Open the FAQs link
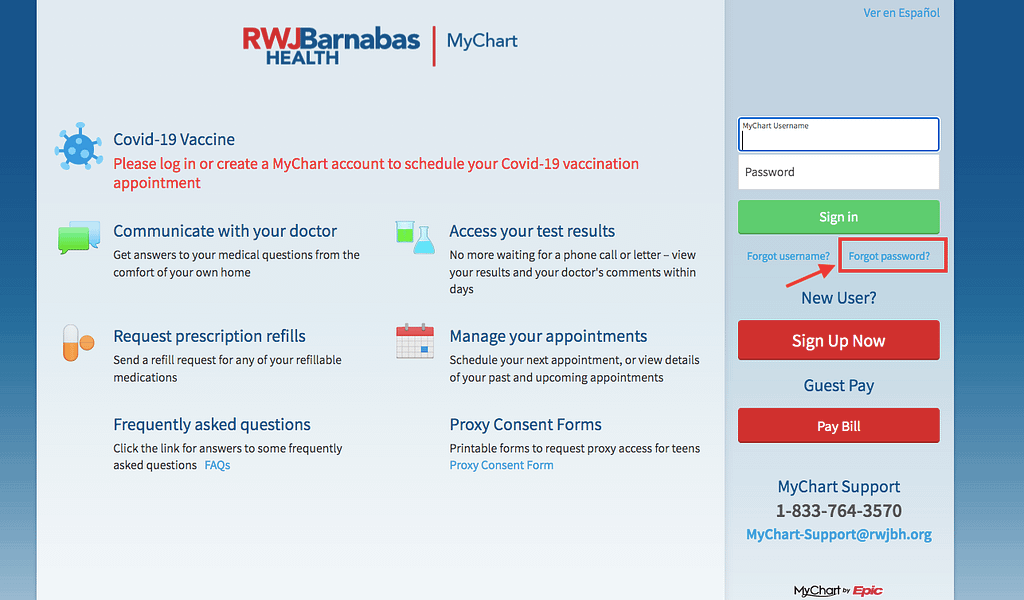This screenshot has width=1024, height=600. (217, 466)
